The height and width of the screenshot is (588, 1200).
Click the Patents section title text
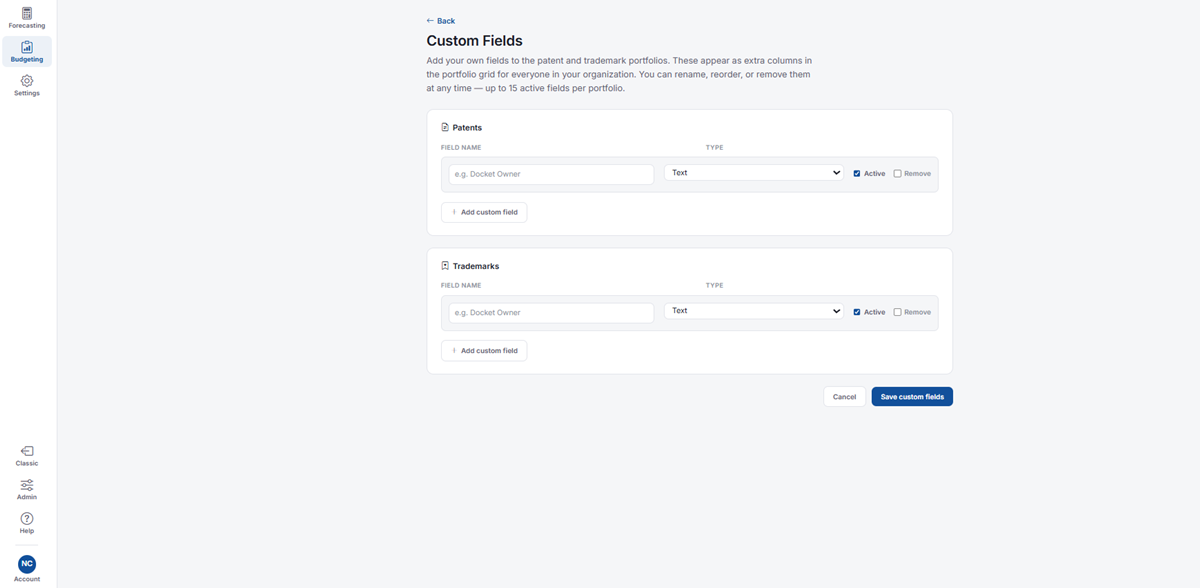tap(468, 128)
